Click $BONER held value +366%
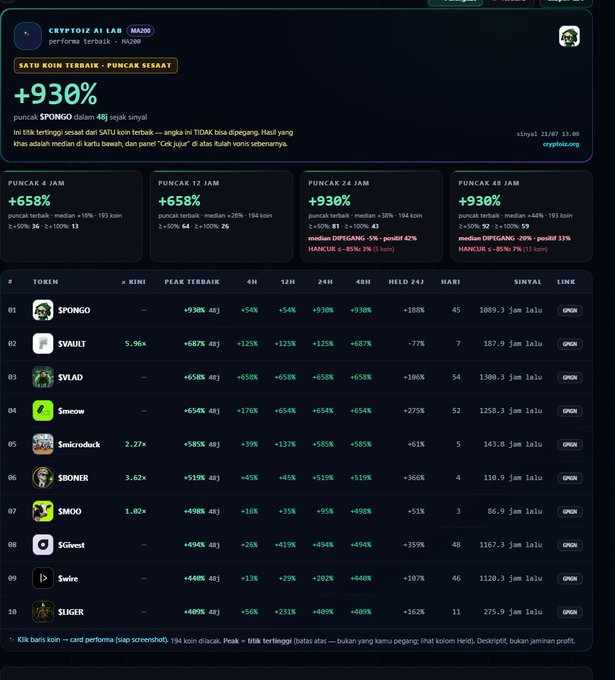Viewport: 615px width, 680px height. click(414, 477)
